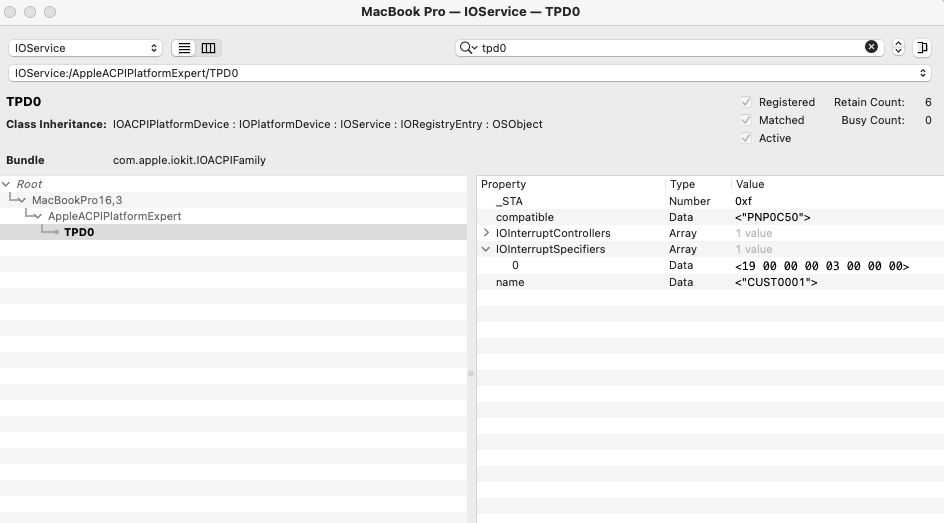The image size is (944, 523).
Task: Collapse the MacBookPro16,3 tree node
Action: click(22, 200)
